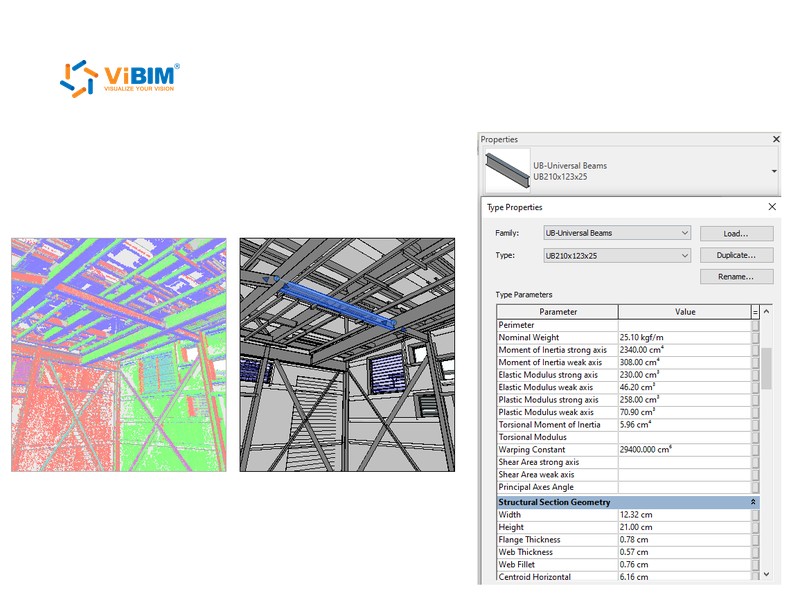The height and width of the screenshot is (600, 800).
Task: Select the Principal Axes Angle parameter label
Action: pos(536,487)
